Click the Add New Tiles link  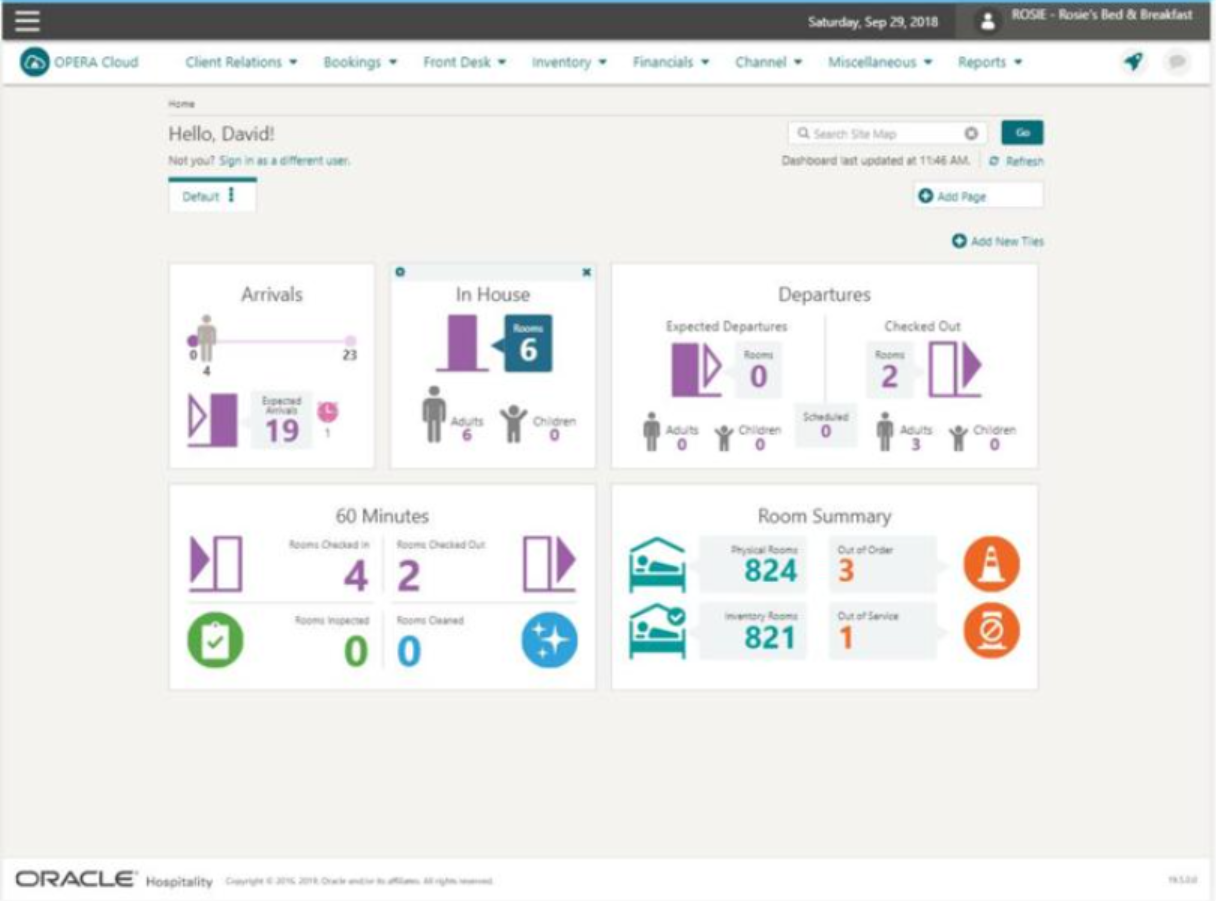pos(998,241)
